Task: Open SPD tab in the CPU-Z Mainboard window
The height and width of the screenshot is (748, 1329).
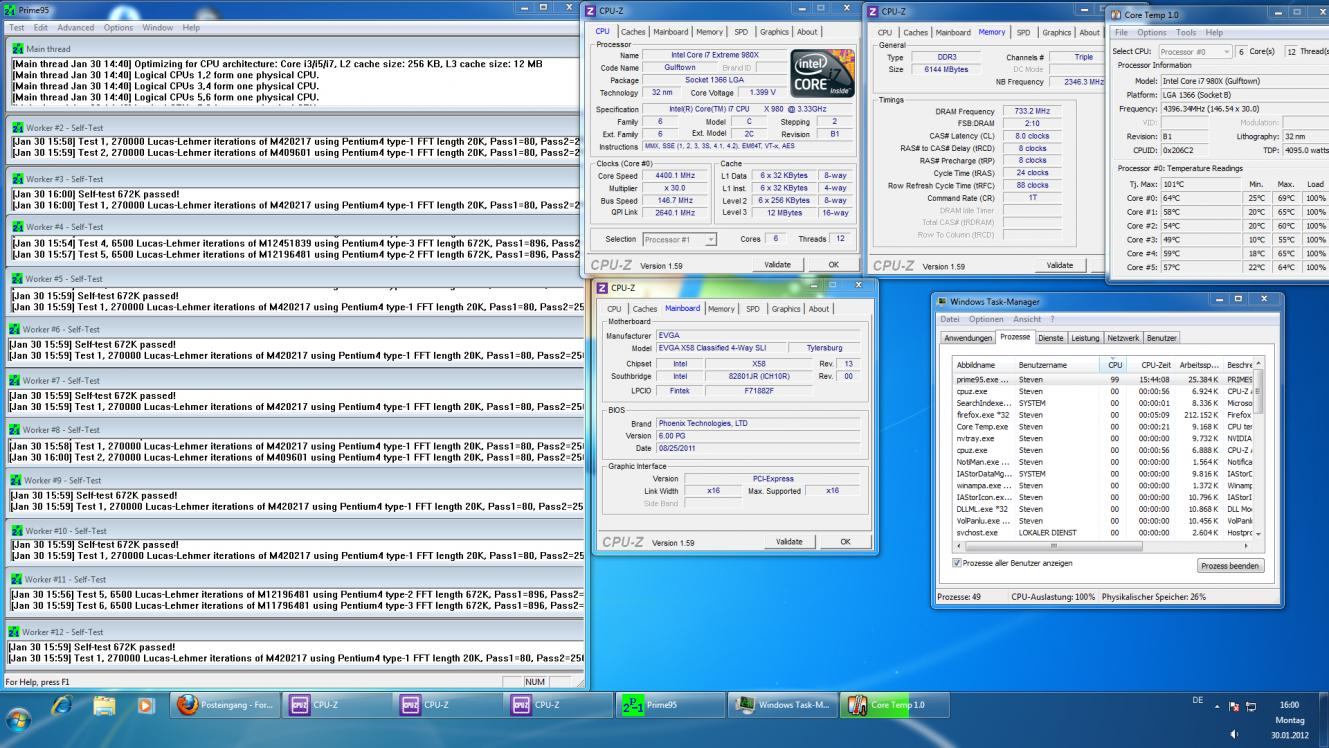Action: [x=752, y=309]
